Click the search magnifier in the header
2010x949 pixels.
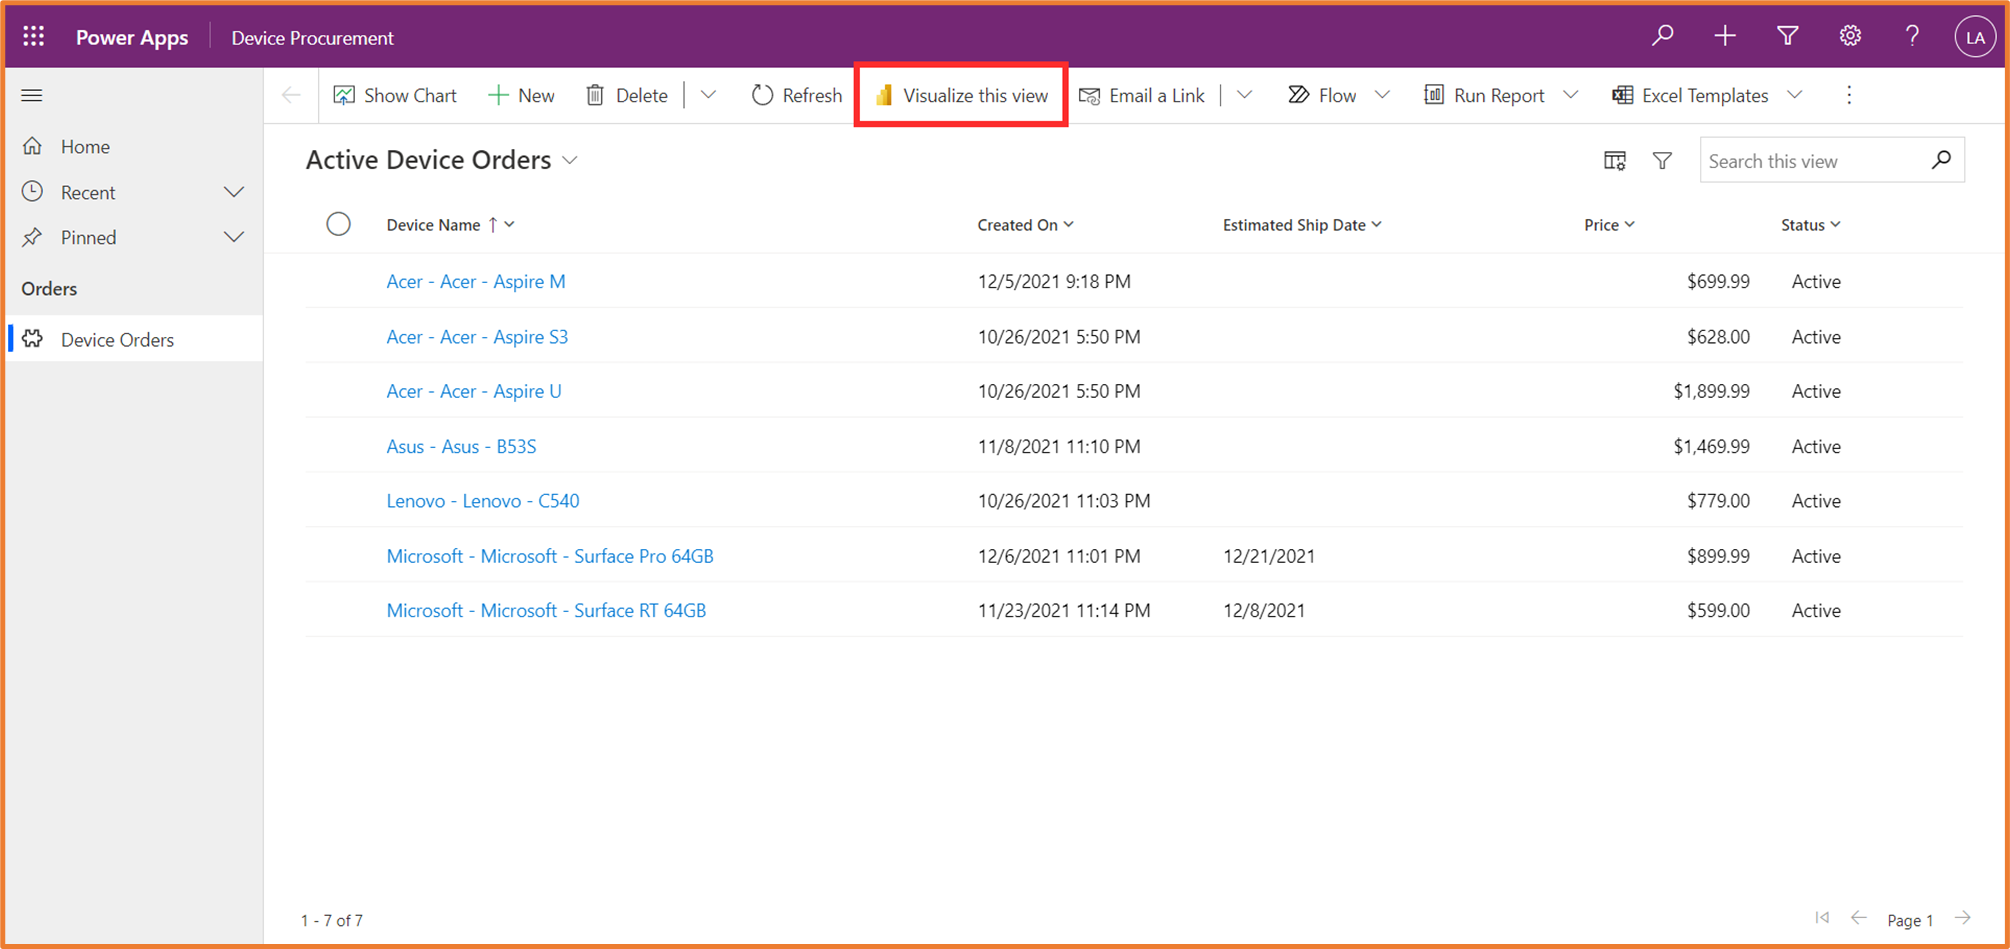tap(1663, 36)
